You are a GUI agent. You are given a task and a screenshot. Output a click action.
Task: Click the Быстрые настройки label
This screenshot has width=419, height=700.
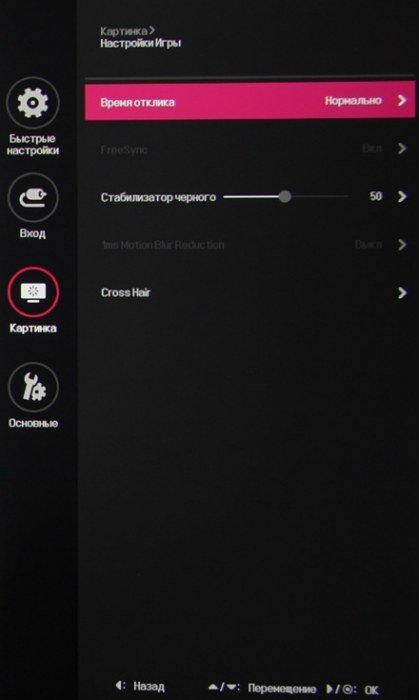click(33, 145)
